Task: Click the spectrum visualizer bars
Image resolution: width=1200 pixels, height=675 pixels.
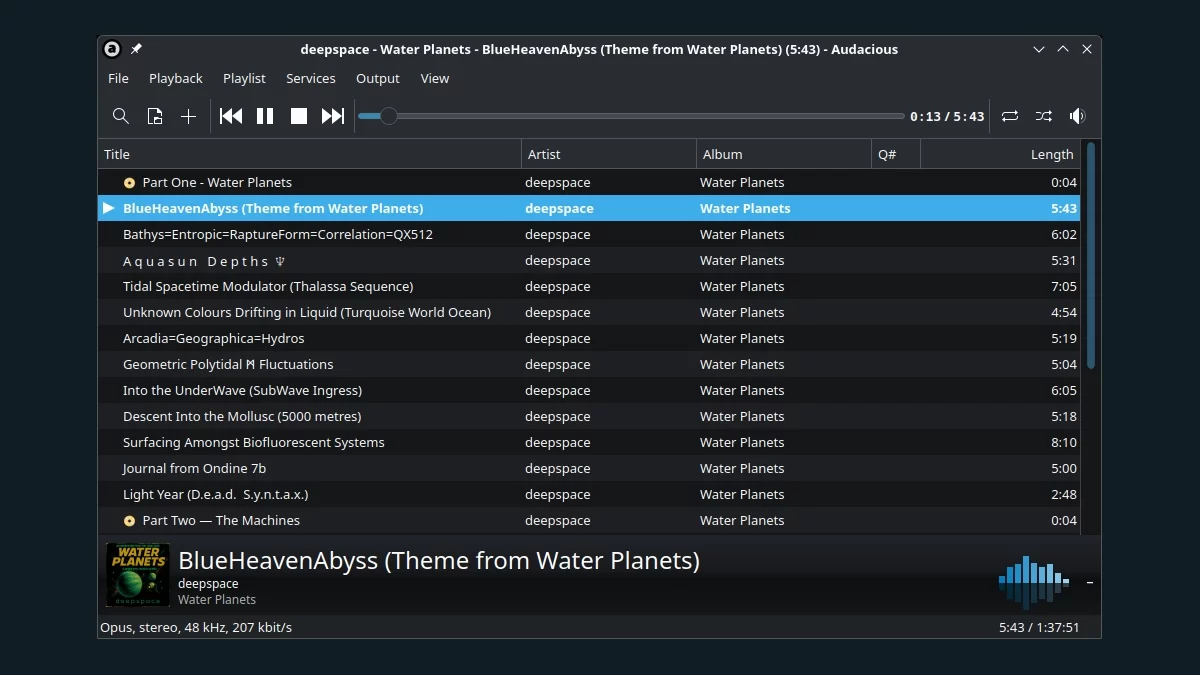Action: [x=1034, y=581]
